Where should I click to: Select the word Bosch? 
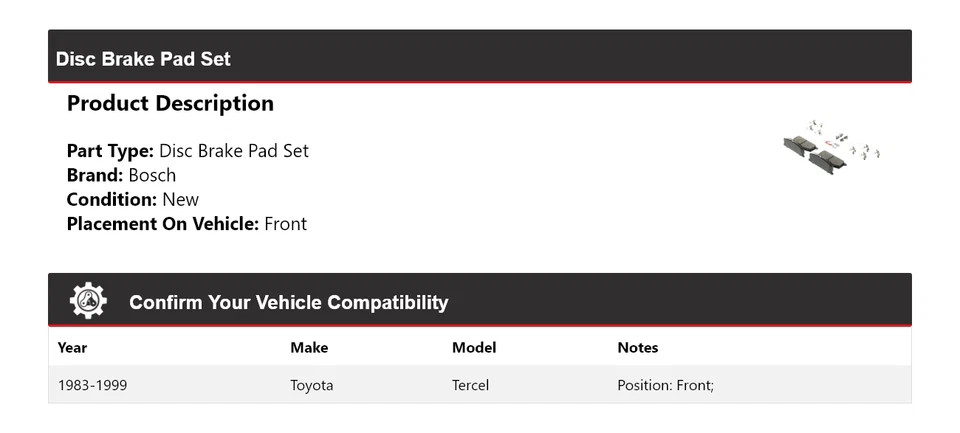(152, 175)
